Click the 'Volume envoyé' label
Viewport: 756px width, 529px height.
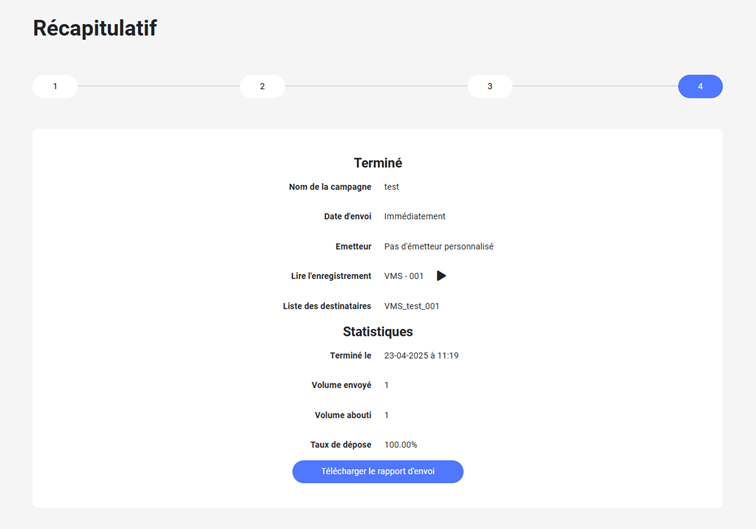[x=341, y=385]
